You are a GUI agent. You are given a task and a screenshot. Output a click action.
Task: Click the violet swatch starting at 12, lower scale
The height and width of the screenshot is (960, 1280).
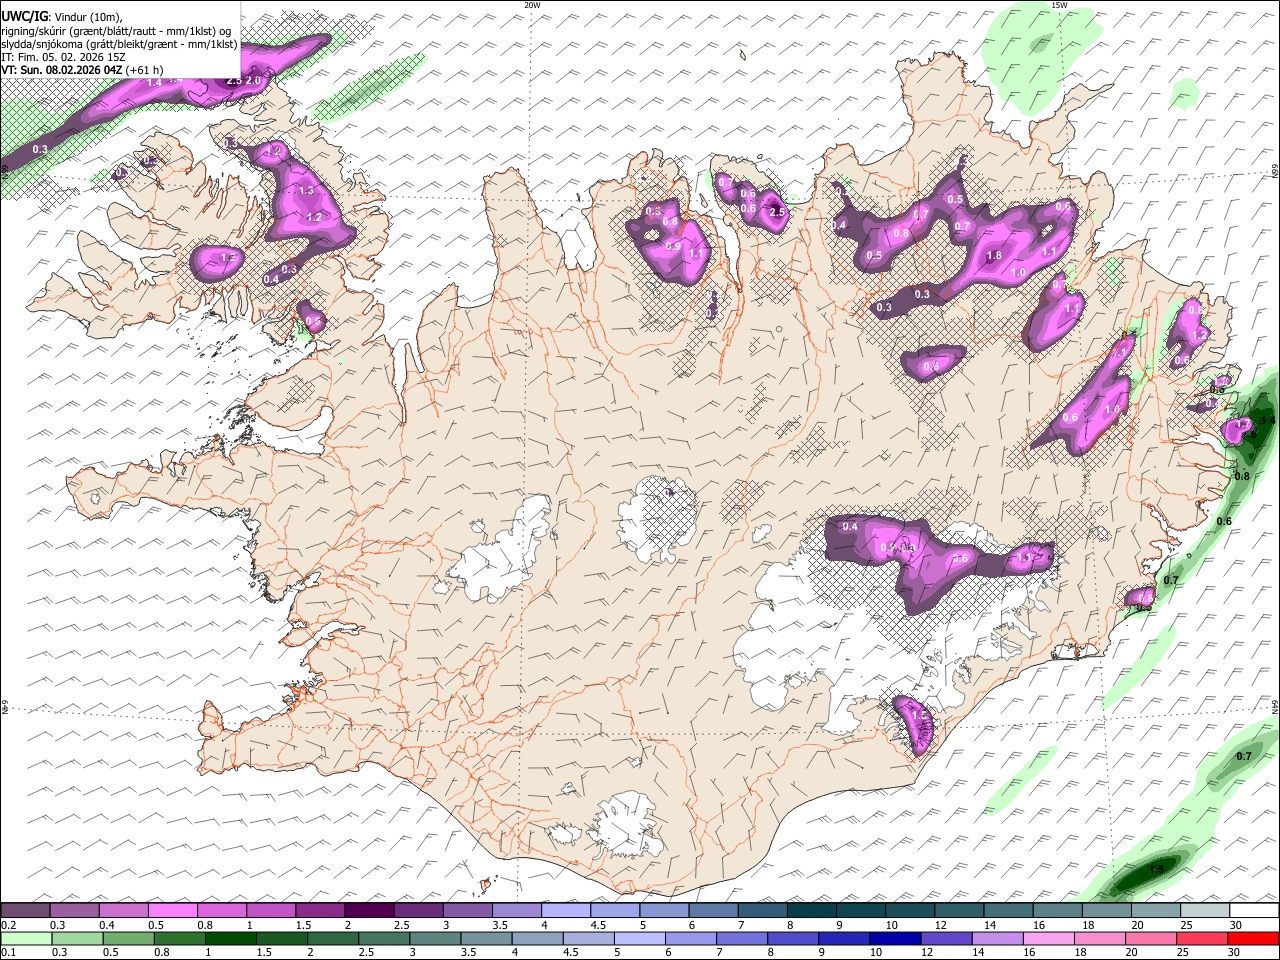pos(946,938)
